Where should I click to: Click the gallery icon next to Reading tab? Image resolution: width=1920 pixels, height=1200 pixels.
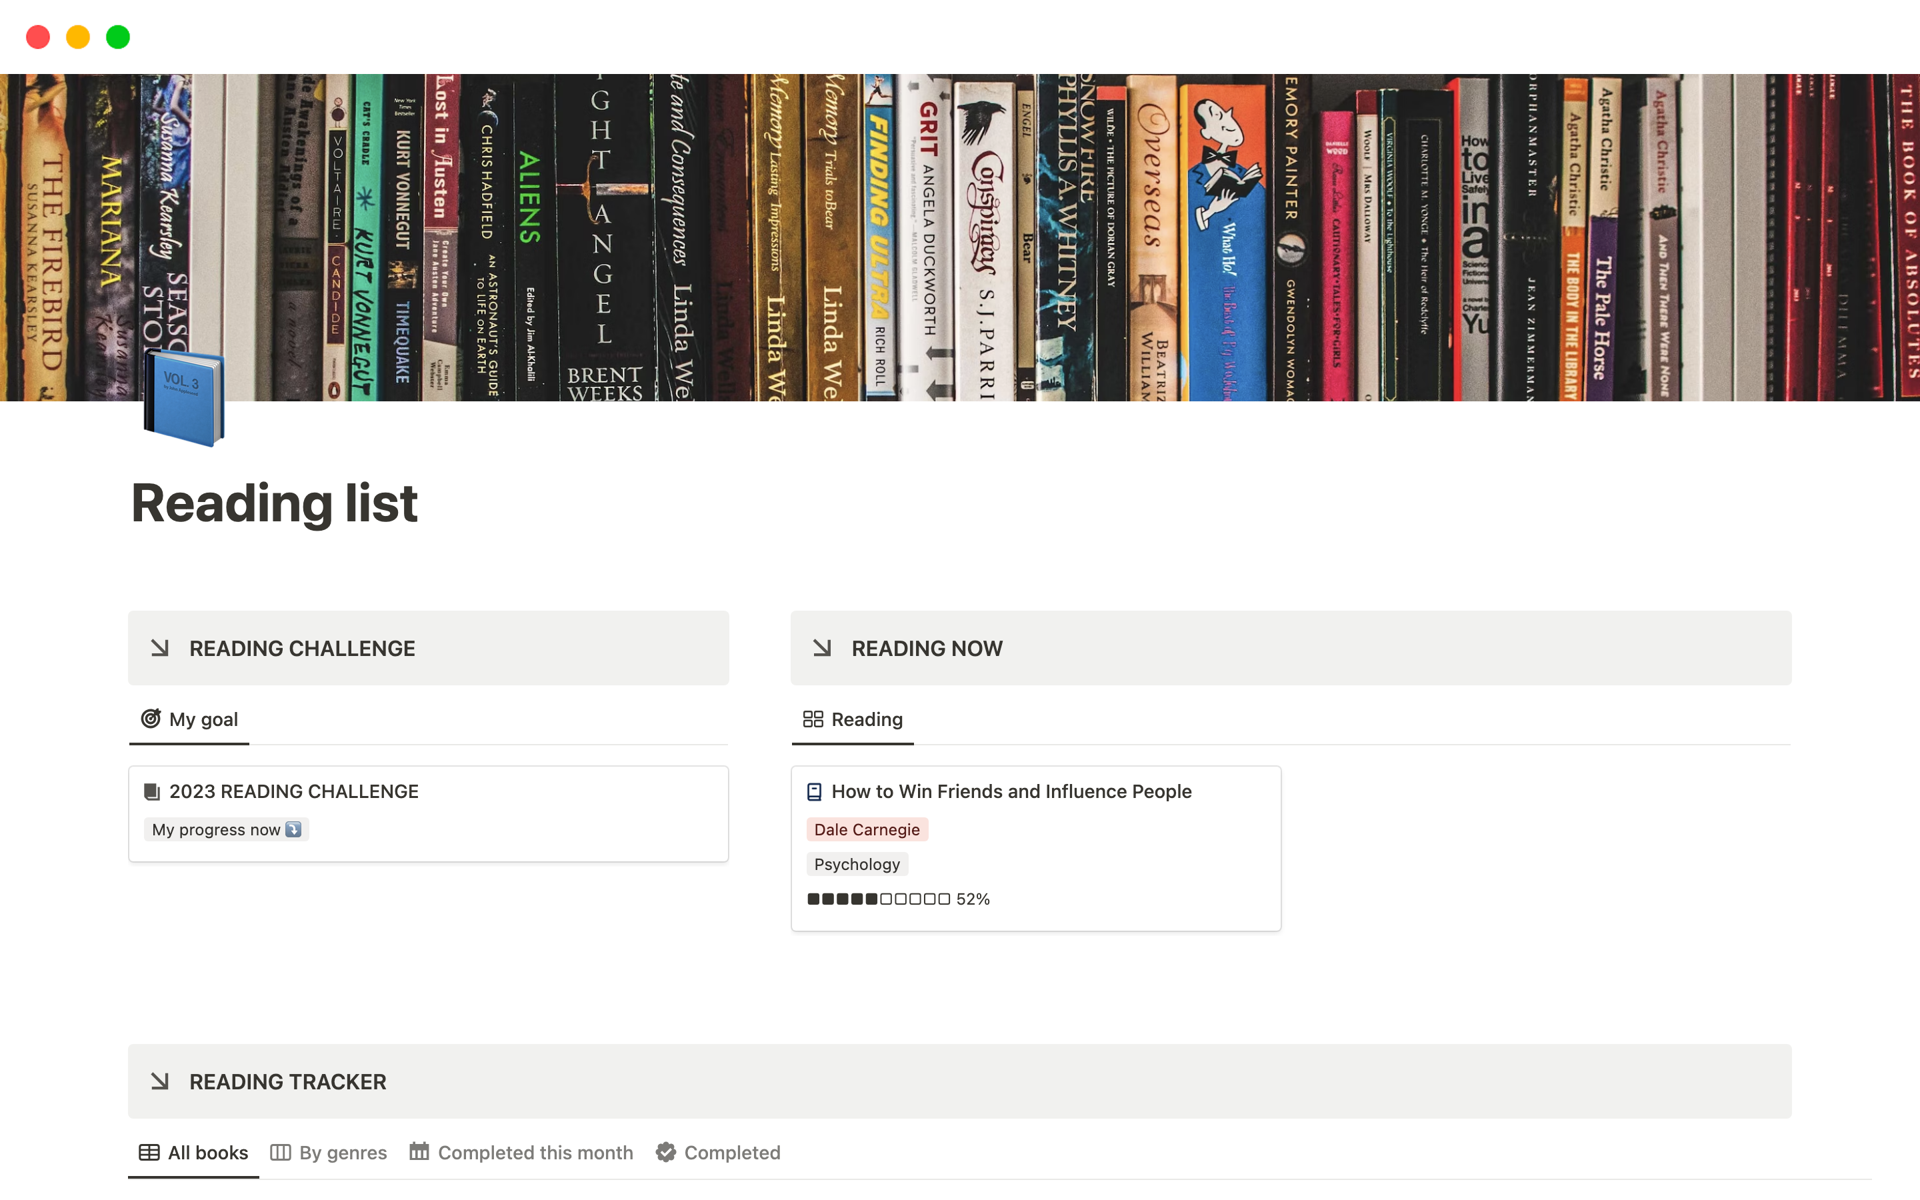coord(813,719)
